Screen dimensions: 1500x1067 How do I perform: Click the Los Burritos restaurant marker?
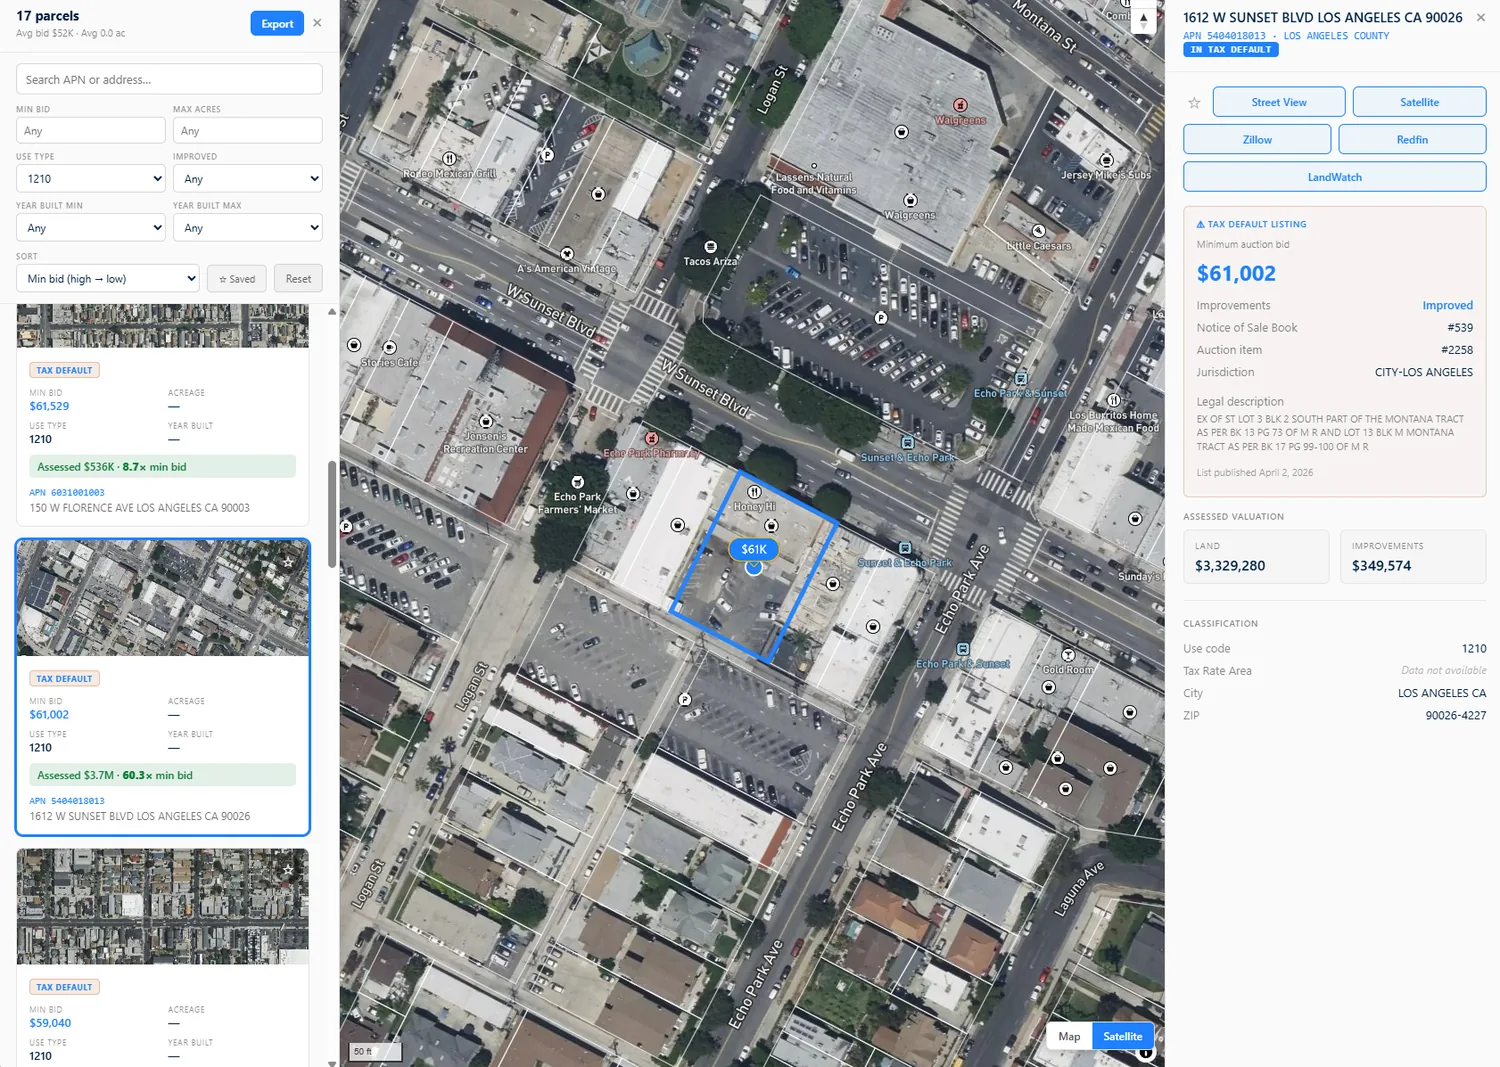[x=1113, y=400]
